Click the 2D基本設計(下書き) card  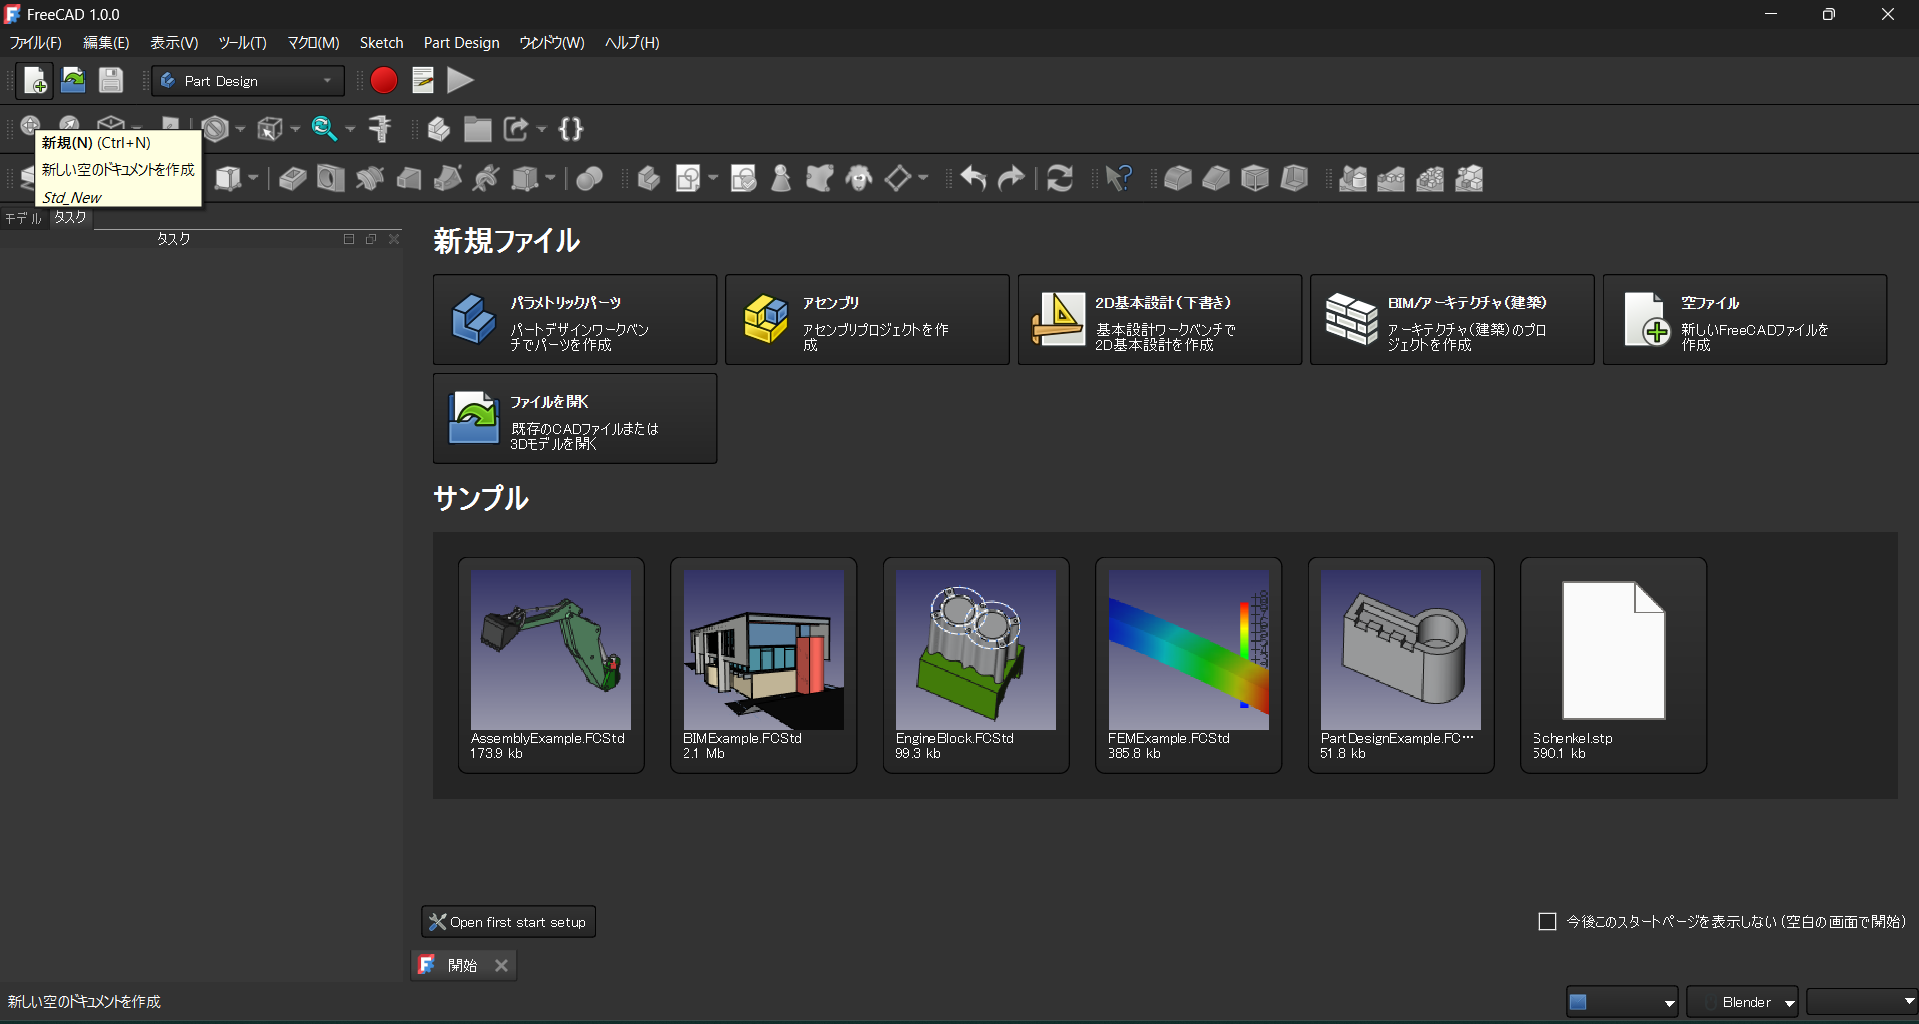click(1160, 320)
